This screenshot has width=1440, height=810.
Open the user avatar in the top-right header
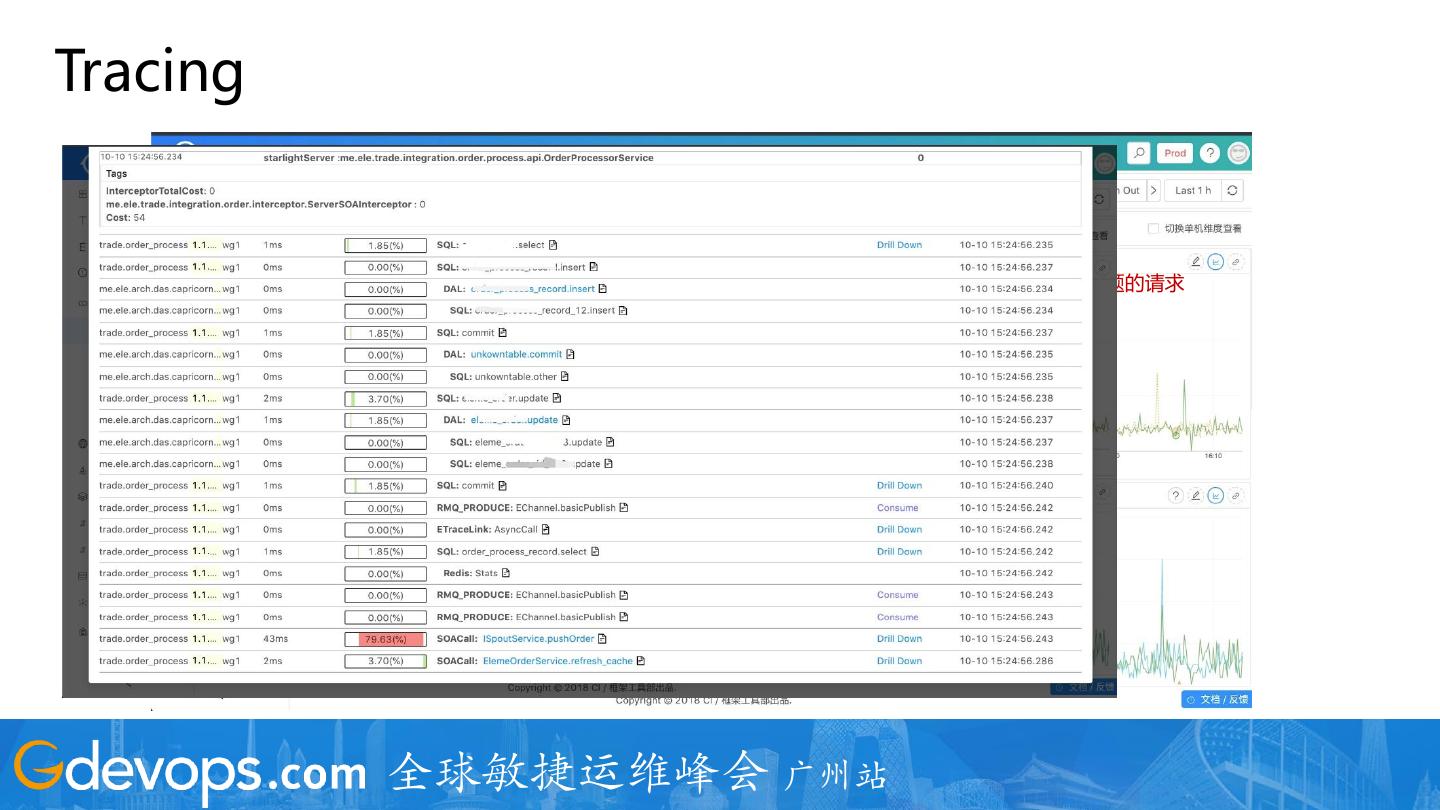point(1239,153)
